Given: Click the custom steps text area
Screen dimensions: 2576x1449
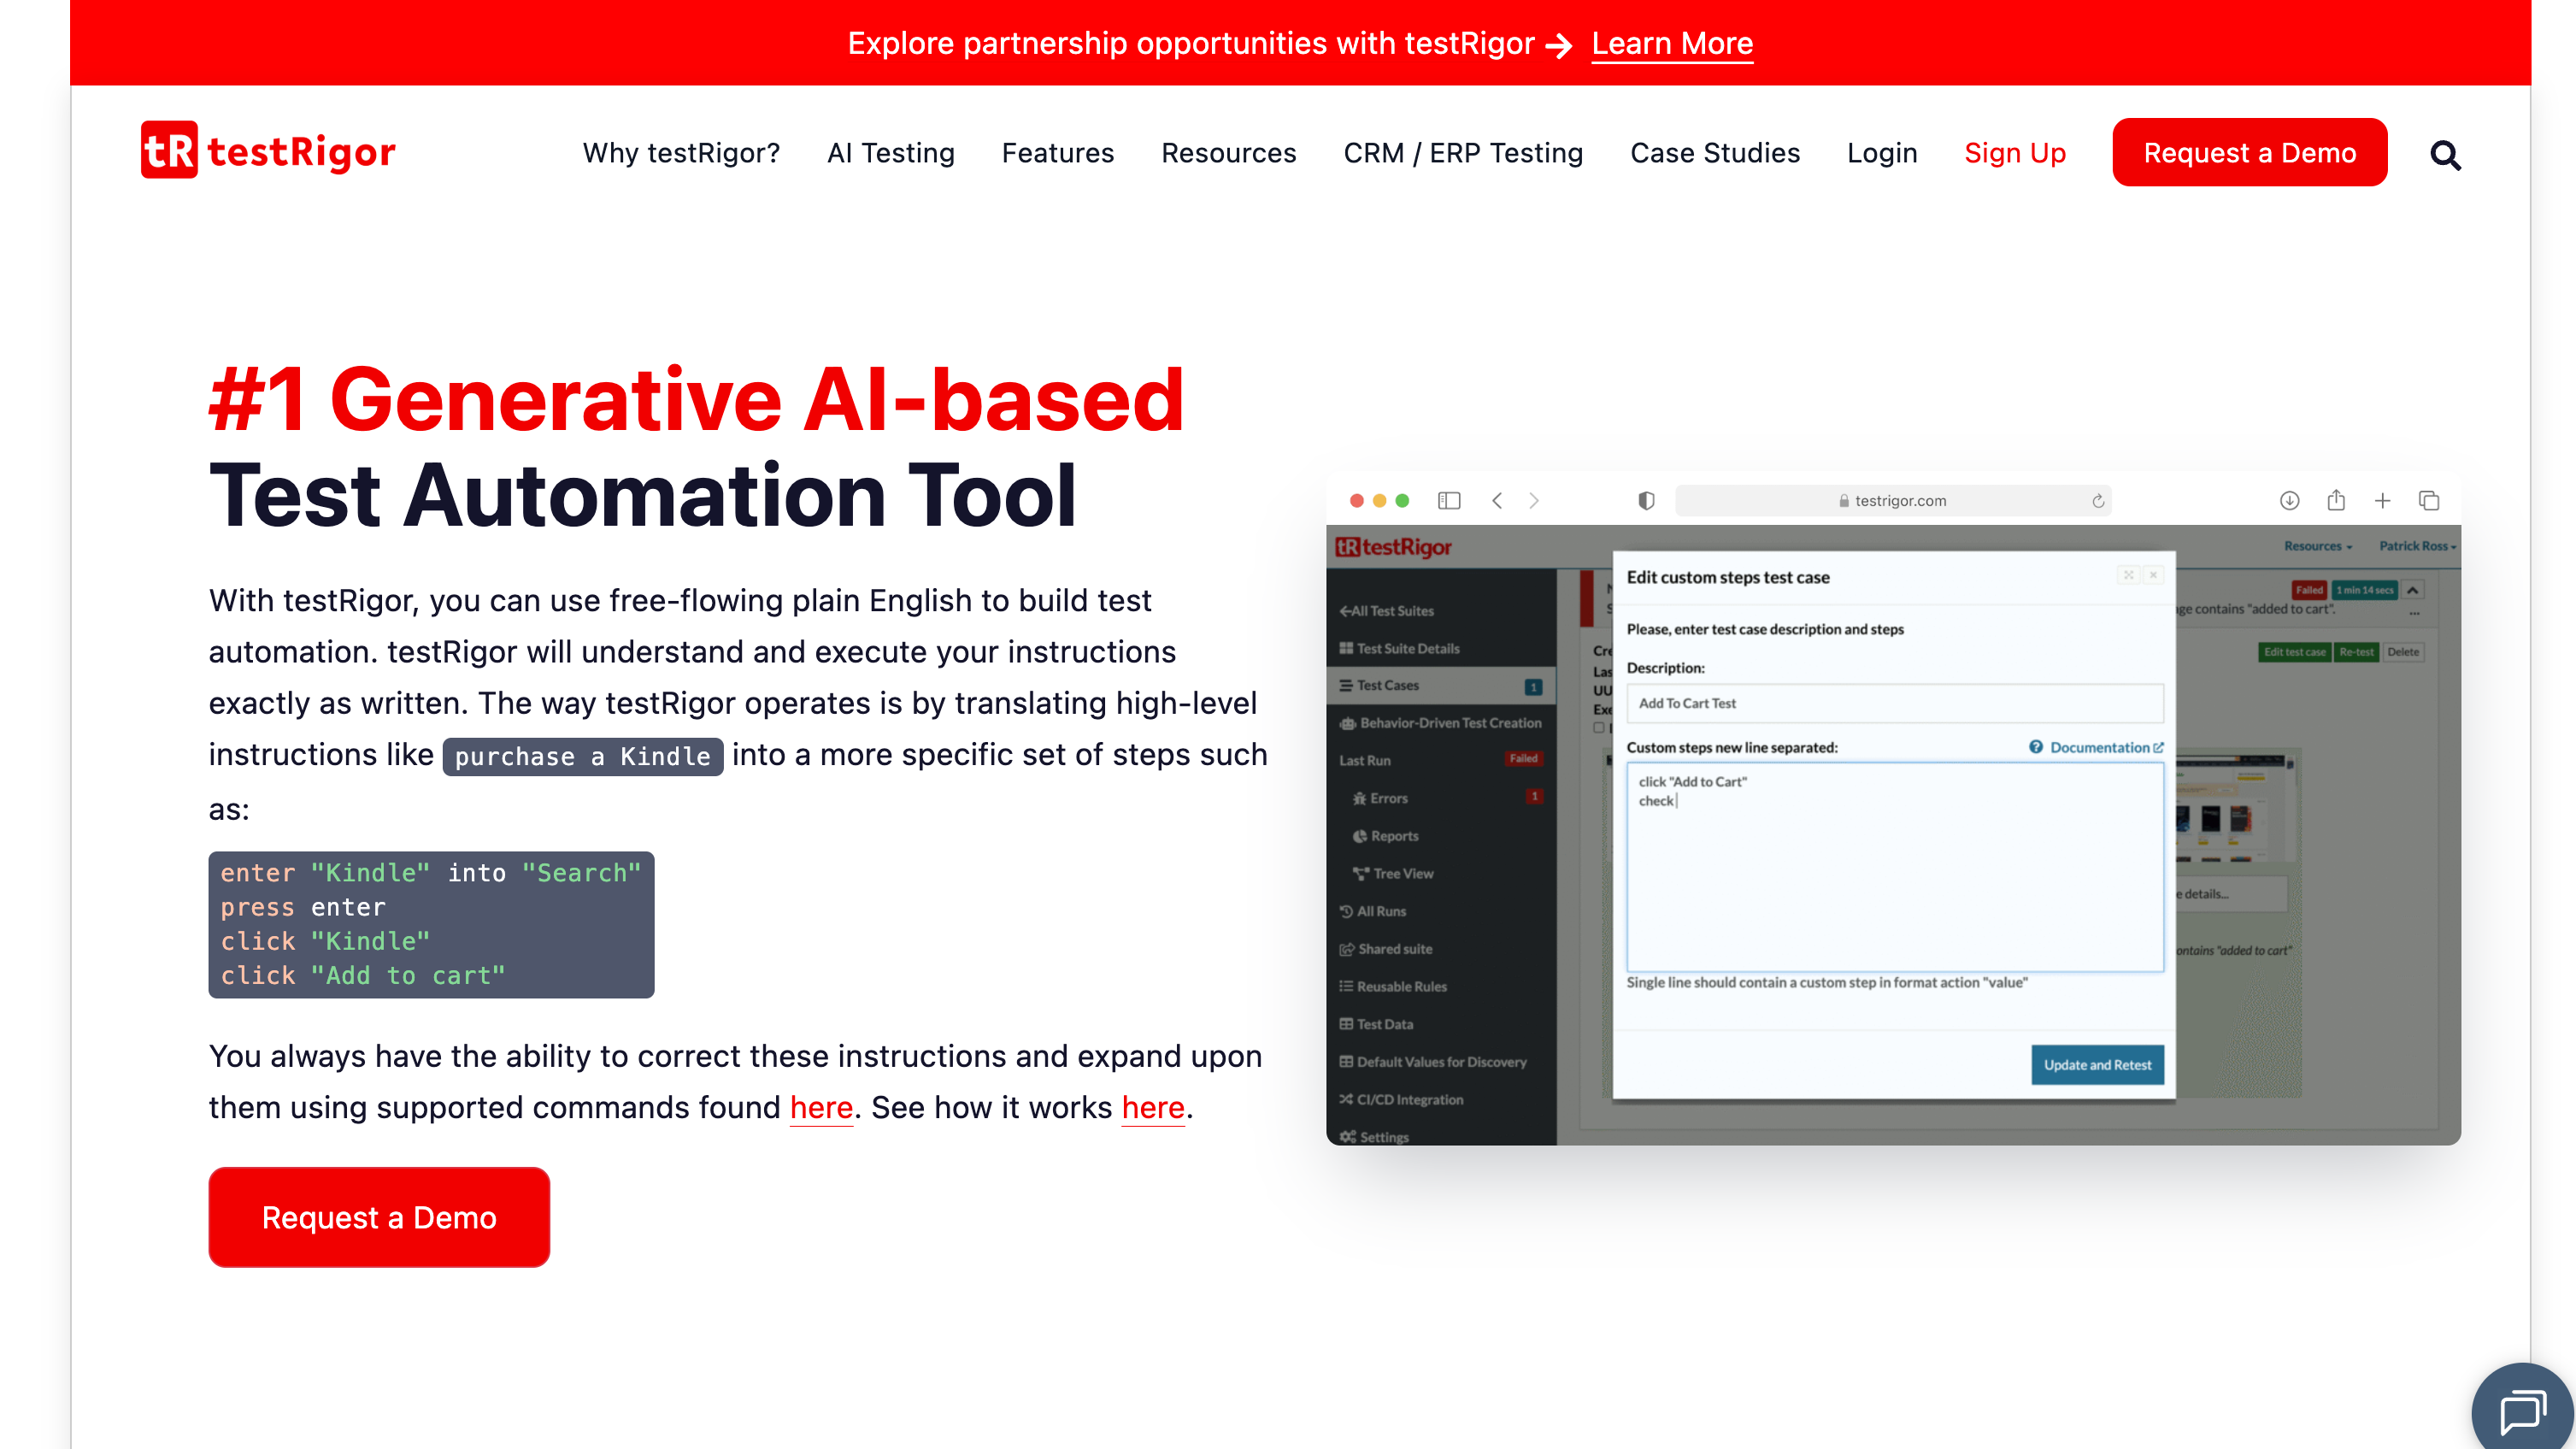Looking at the screenshot, I should (1894, 867).
